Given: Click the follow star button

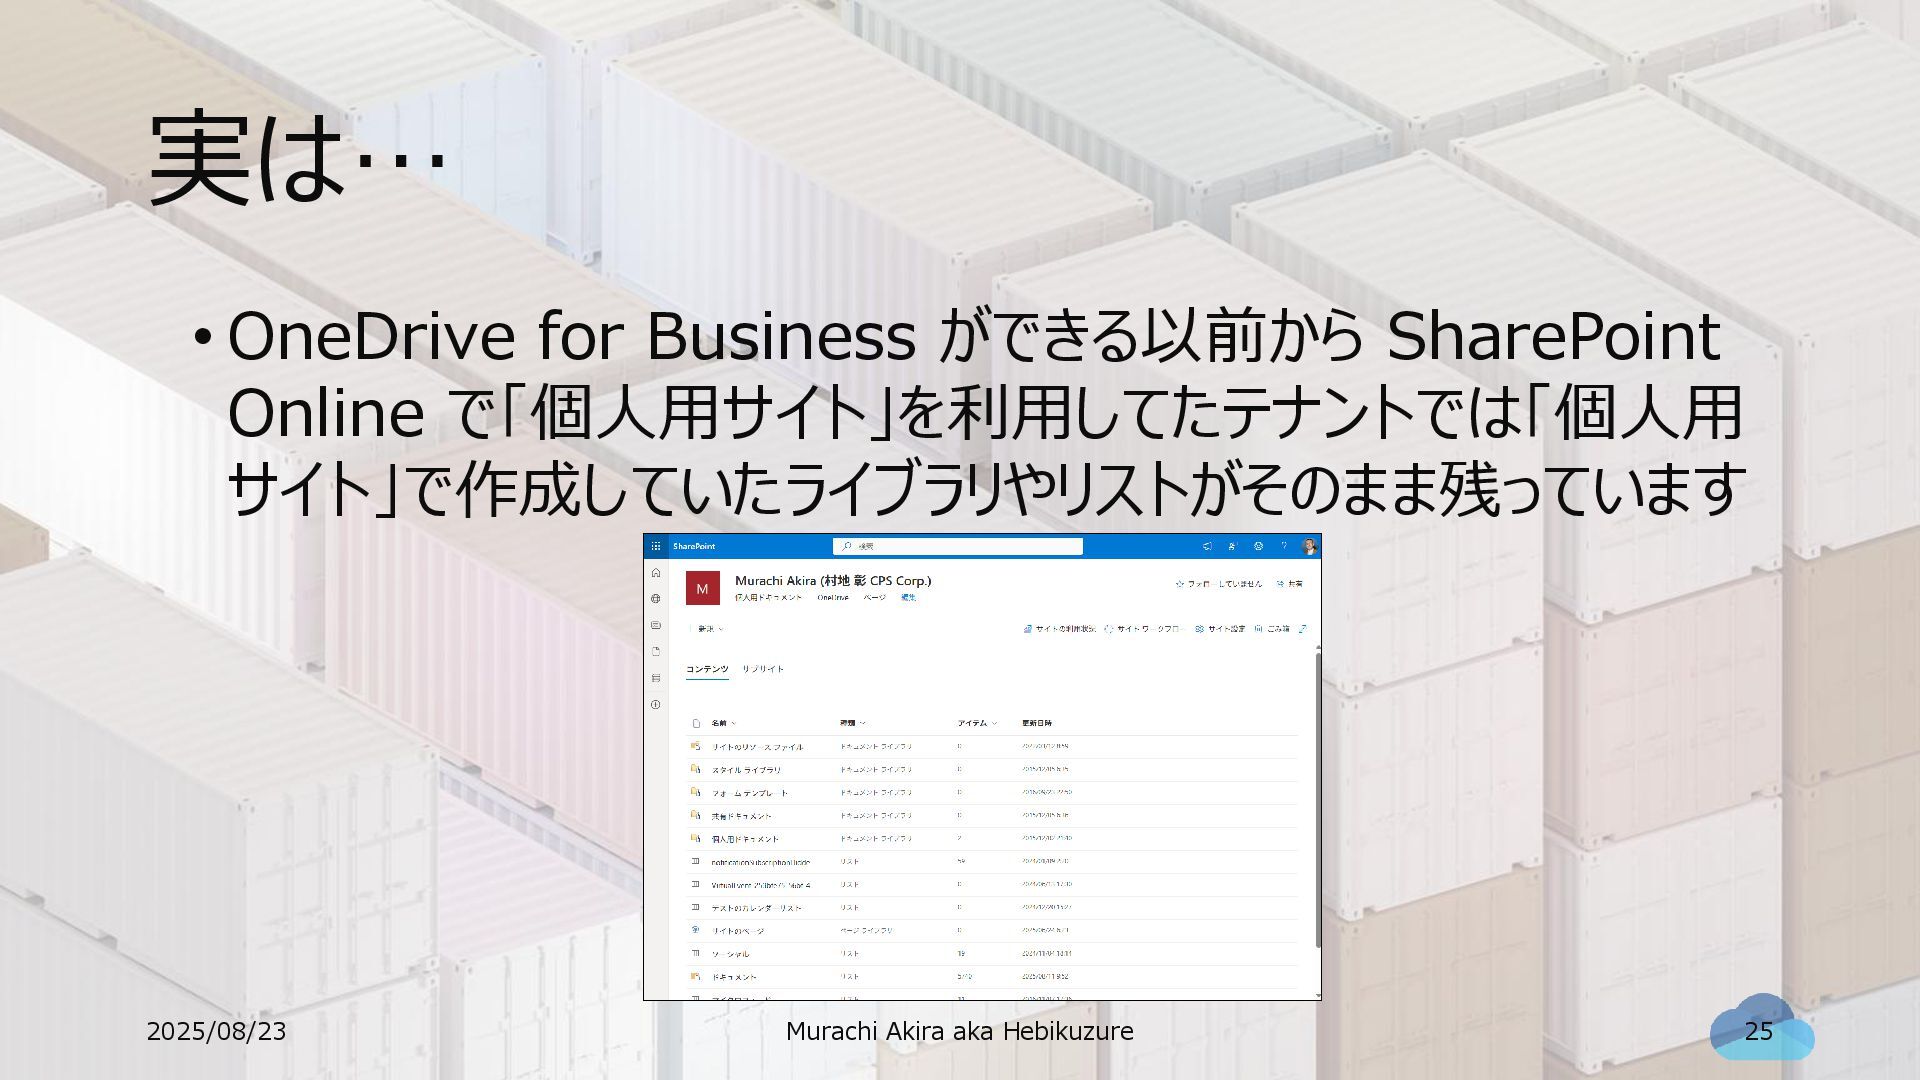Looking at the screenshot, I should pyautogui.click(x=1219, y=583).
